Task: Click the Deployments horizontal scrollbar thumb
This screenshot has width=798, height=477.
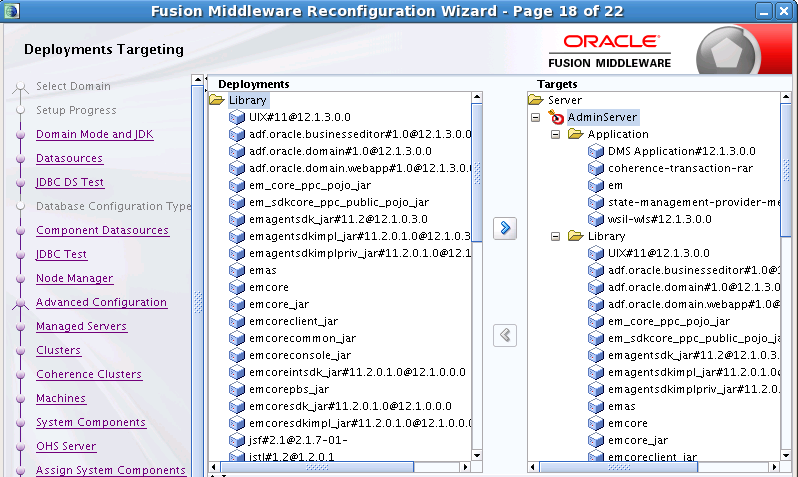Action: click(317, 467)
